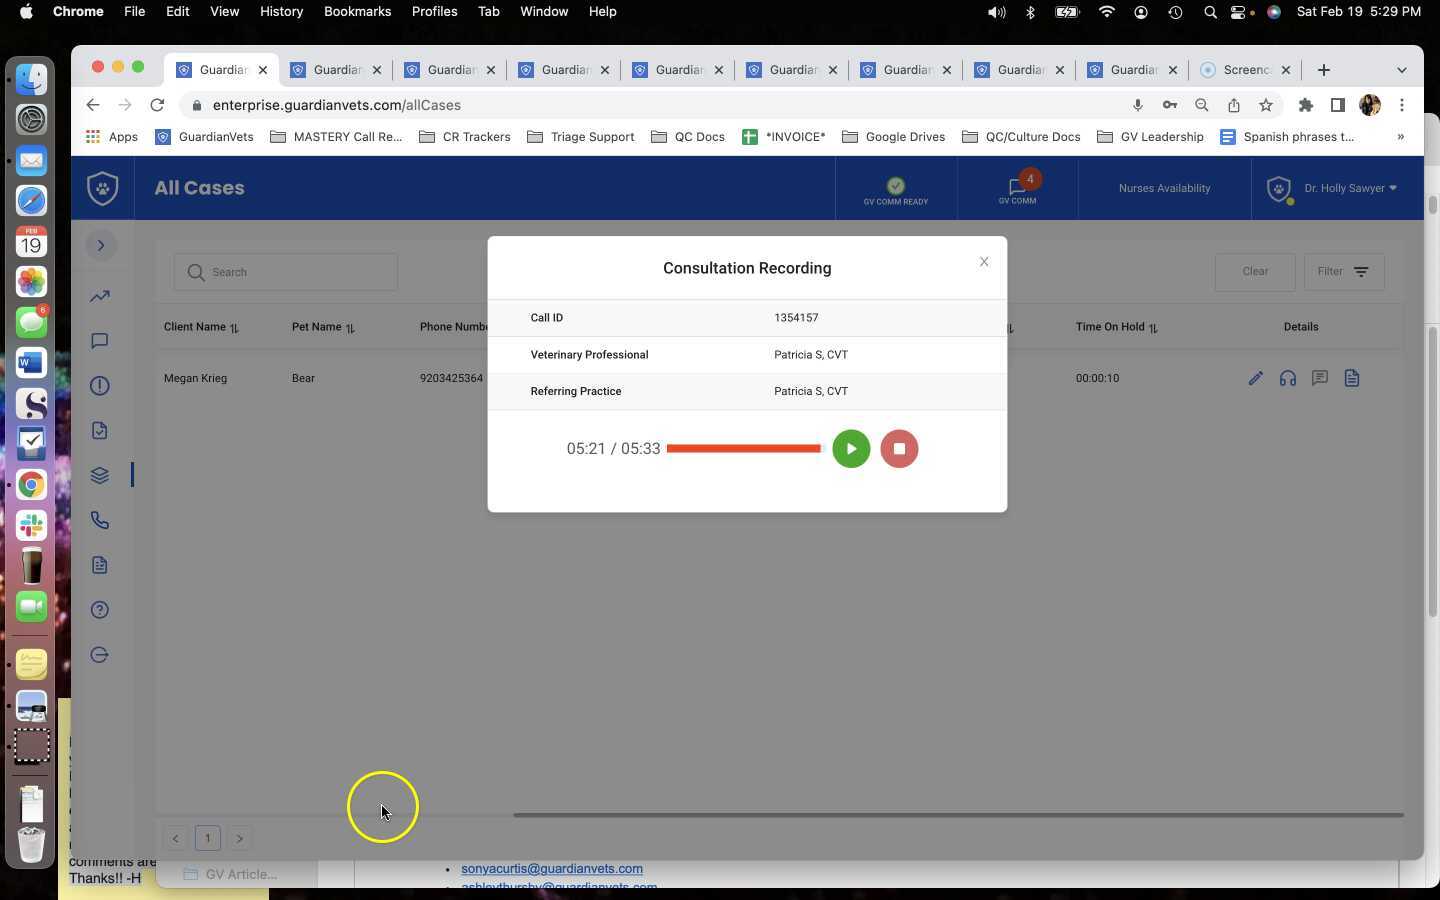
Task: Open the case comments bubble icon for Bear
Action: tap(1320, 378)
